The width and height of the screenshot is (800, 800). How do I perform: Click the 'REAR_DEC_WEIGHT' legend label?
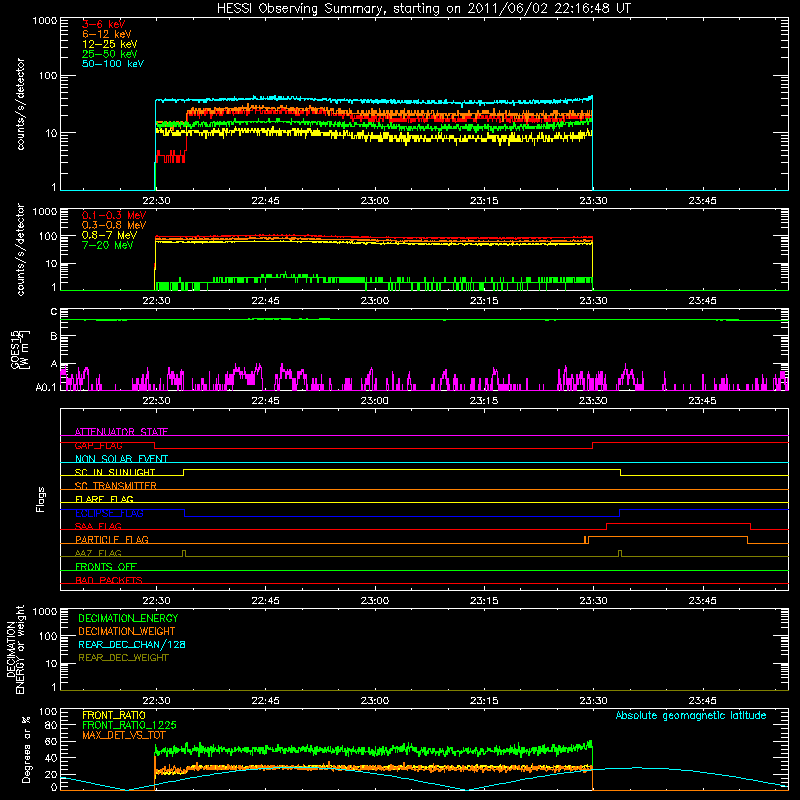point(123,658)
